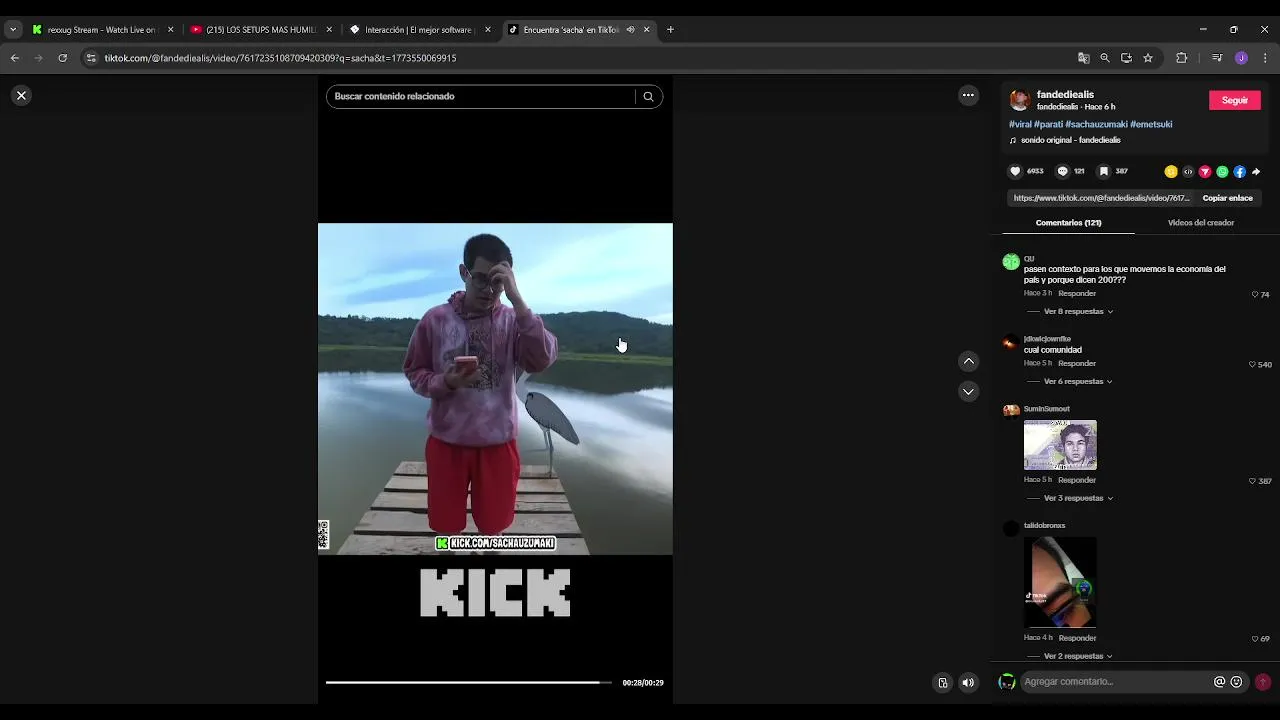
Task: Like the 'cual comunidad' comment
Action: (x=1252, y=365)
